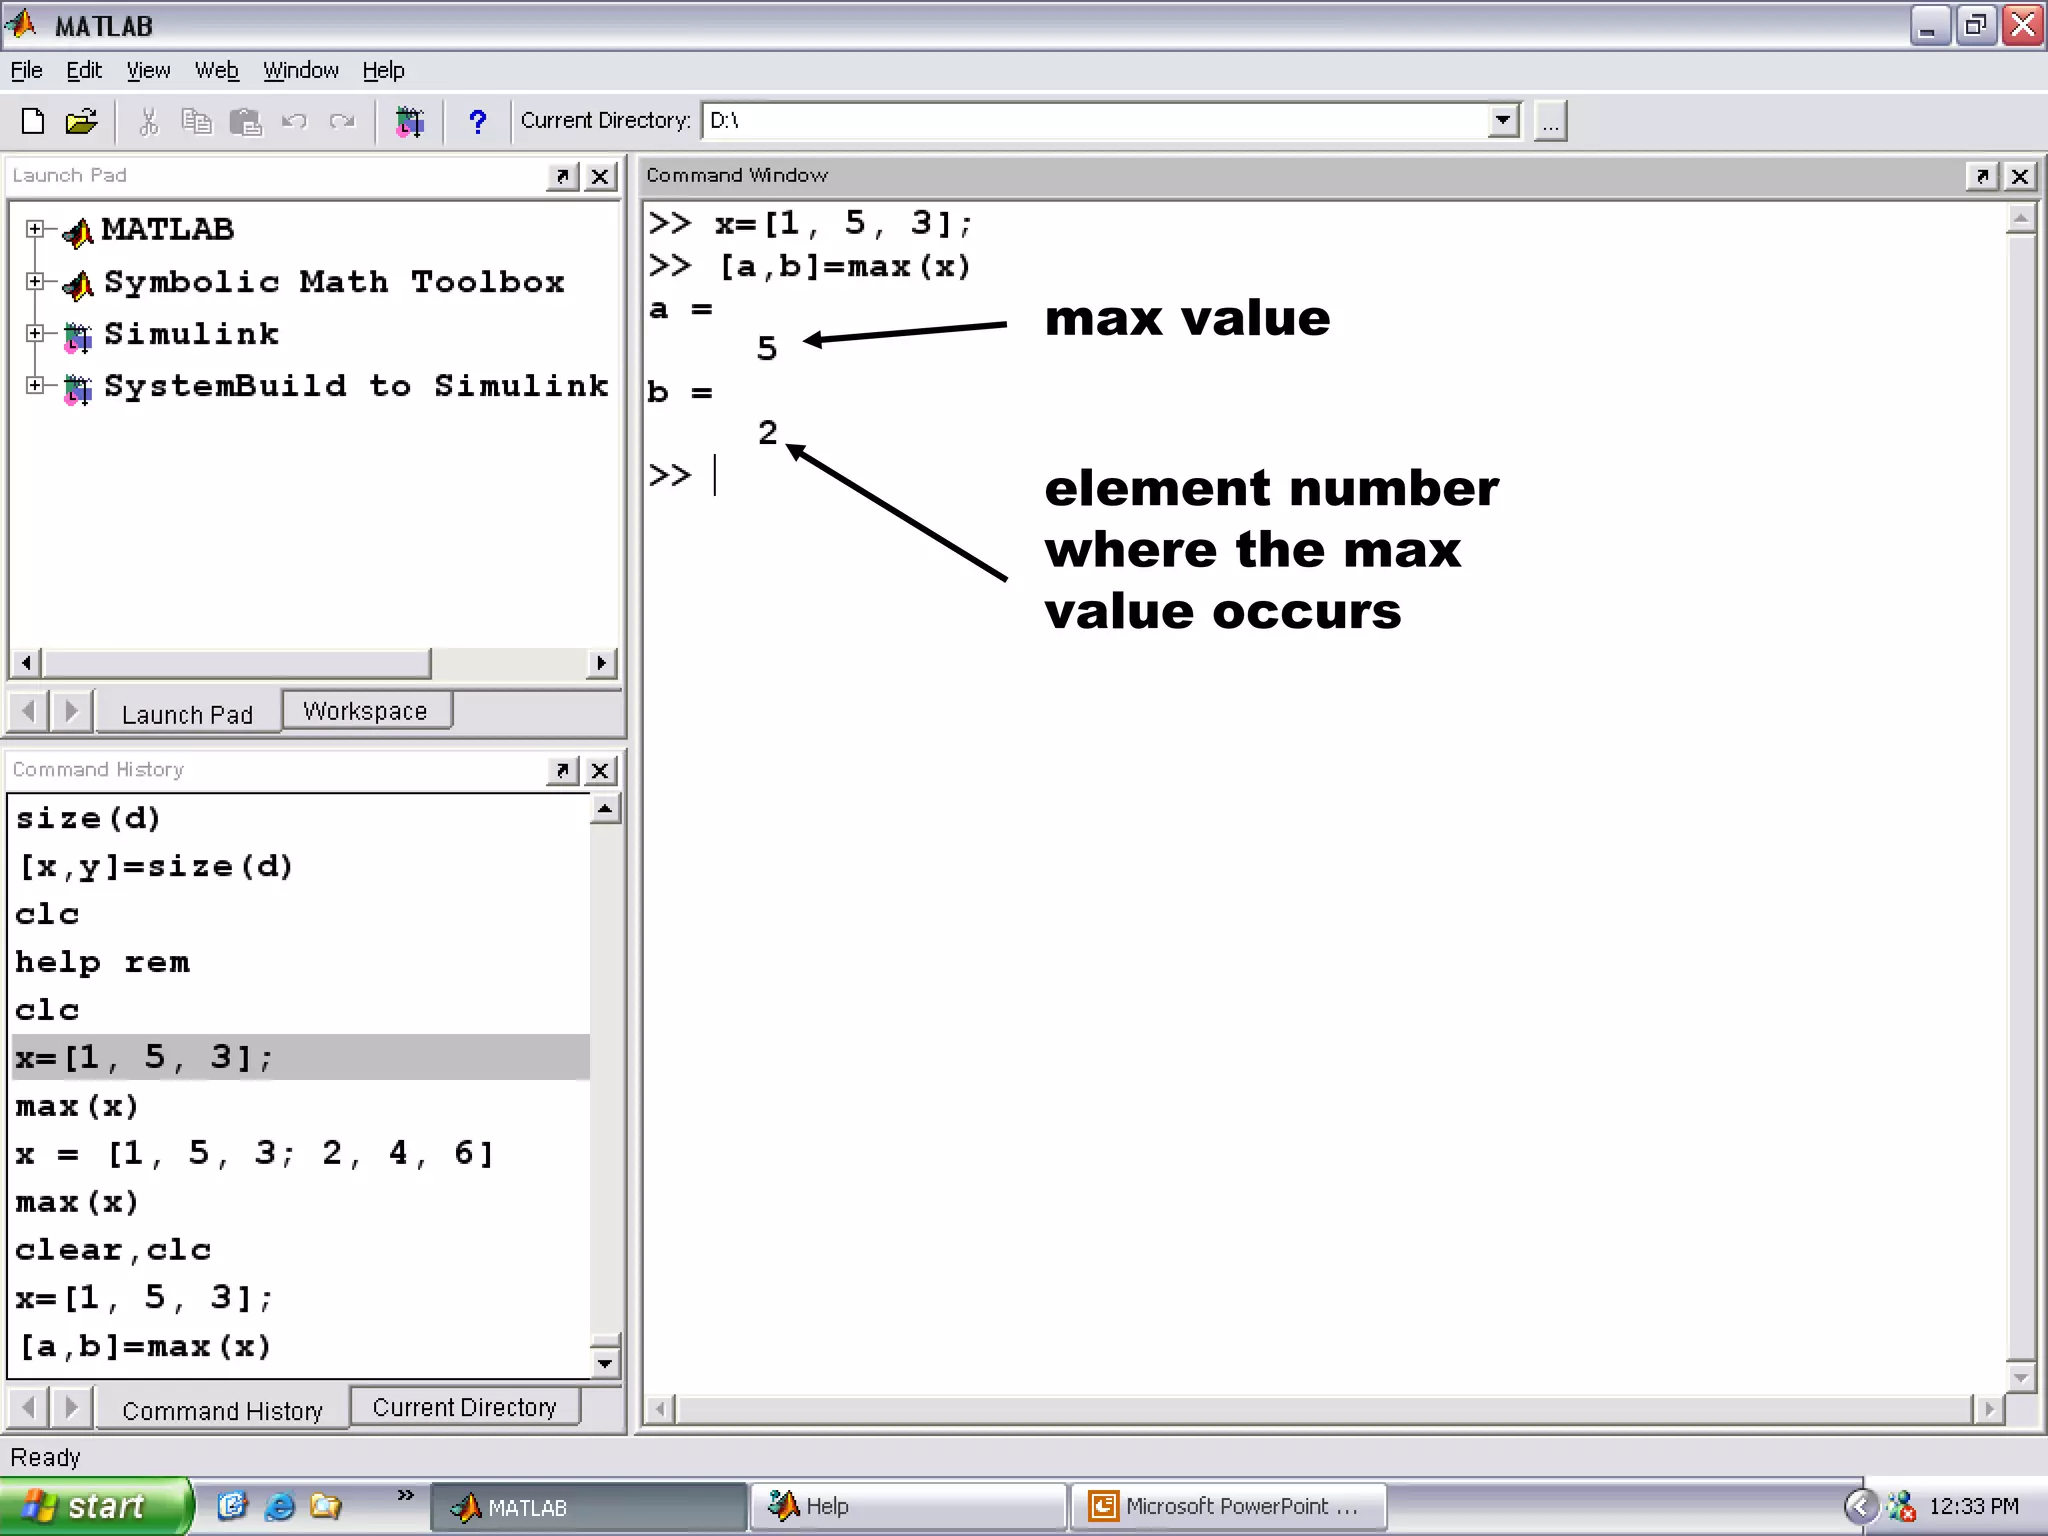Close the Command History panel
2048x1536 pixels.
[x=600, y=770]
